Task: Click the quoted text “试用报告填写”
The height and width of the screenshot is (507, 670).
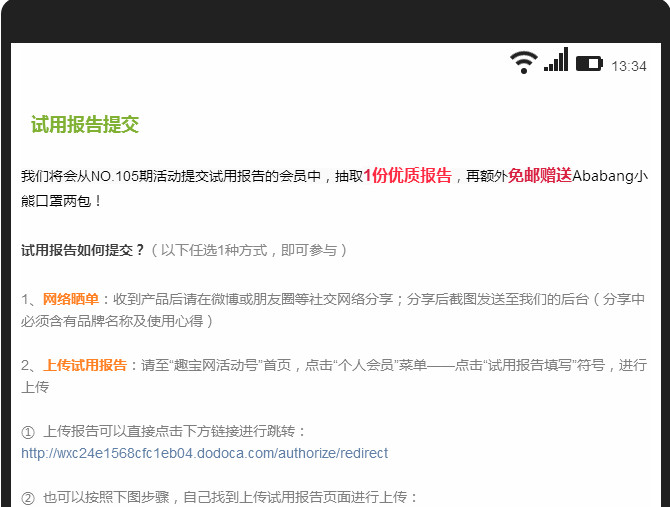Action: pyautogui.click(x=530, y=365)
